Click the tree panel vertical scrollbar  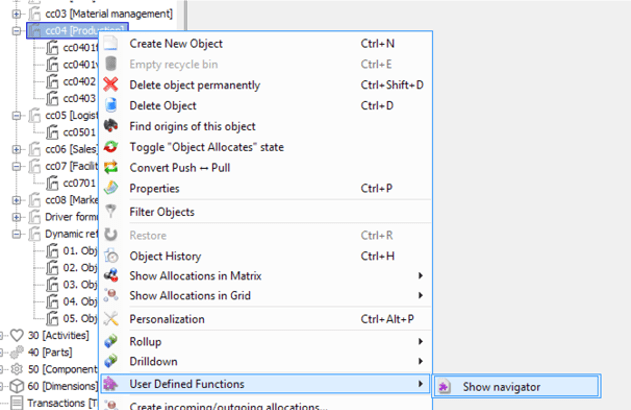click(185, 16)
